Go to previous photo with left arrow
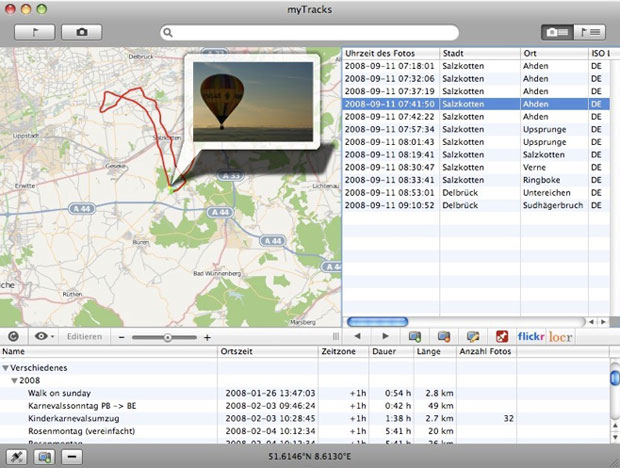The height and width of the screenshot is (468, 620). point(358,337)
